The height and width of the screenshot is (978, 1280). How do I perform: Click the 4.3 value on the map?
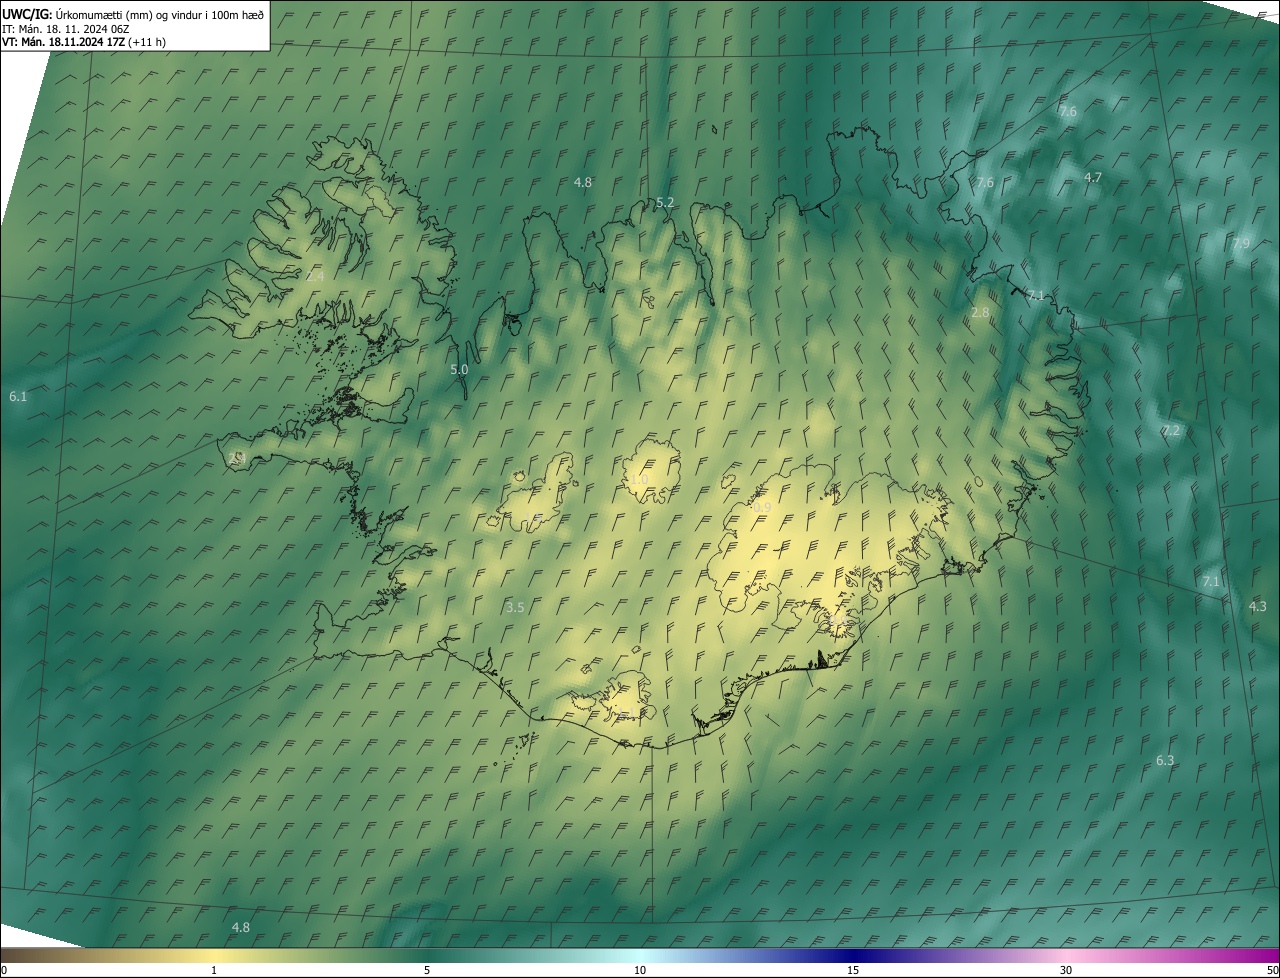[x=1257, y=606]
